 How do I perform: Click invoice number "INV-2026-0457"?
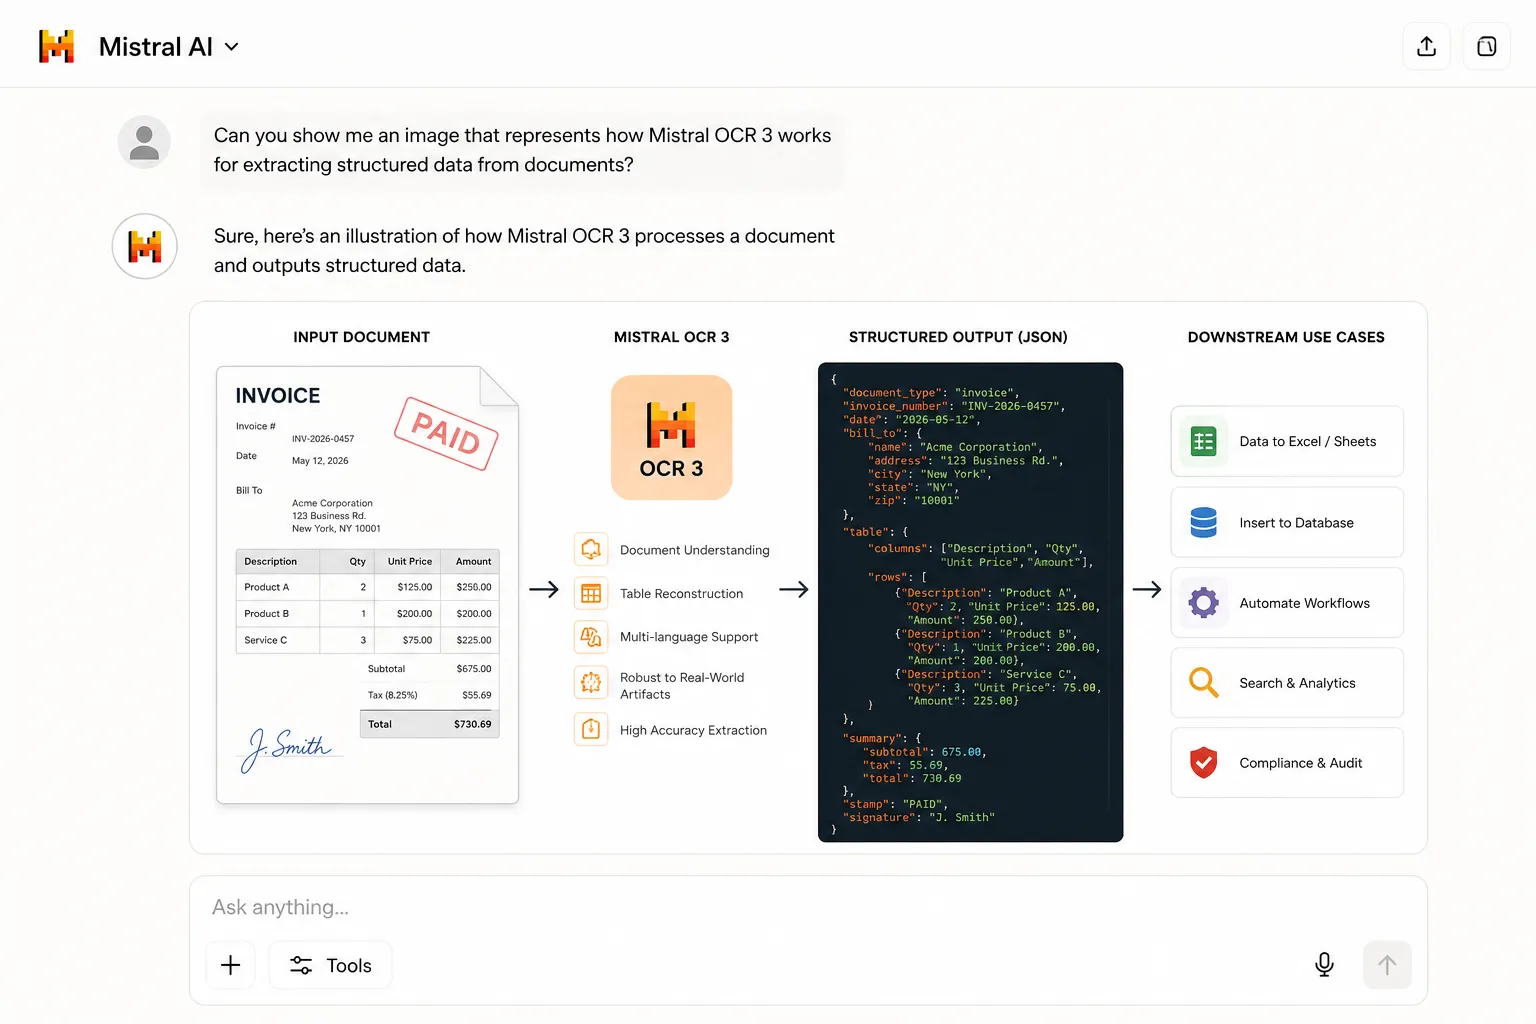323,439
